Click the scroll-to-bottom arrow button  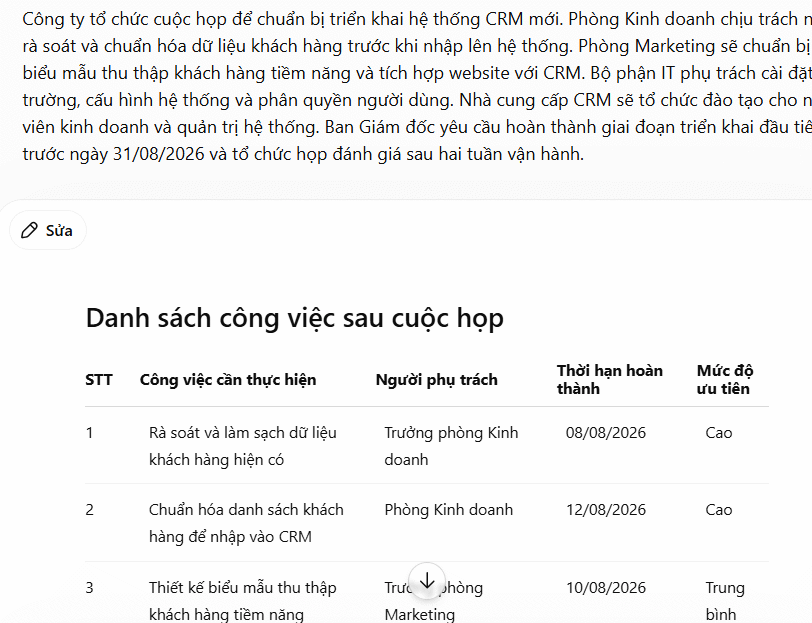pyautogui.click(x=427, y=581)
